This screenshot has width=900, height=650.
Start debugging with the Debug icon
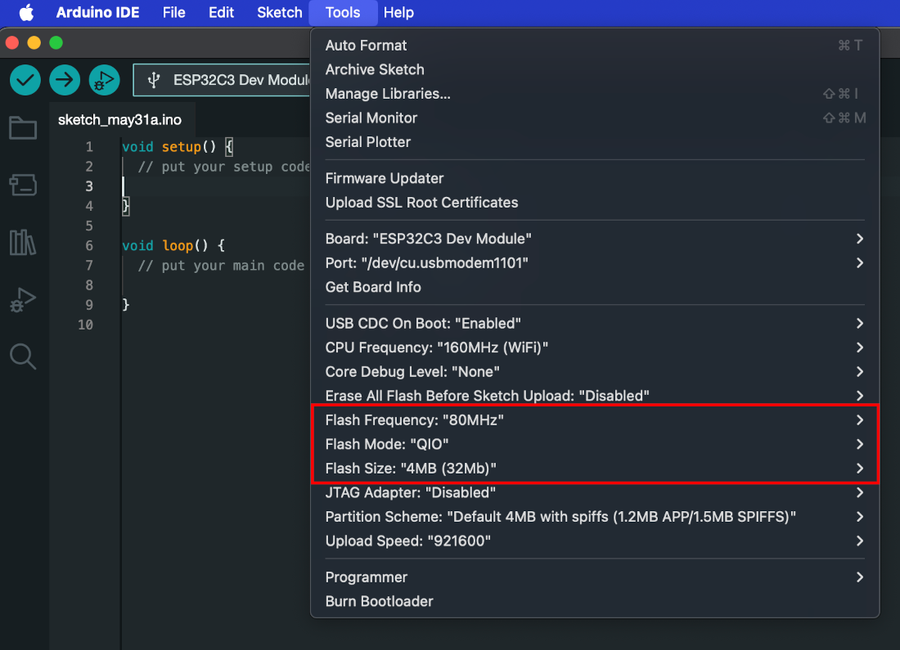(x=104, y=80)
